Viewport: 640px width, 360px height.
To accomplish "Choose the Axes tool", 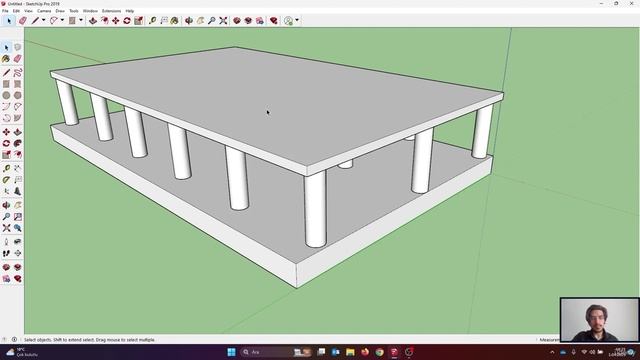I will point(6,191).
